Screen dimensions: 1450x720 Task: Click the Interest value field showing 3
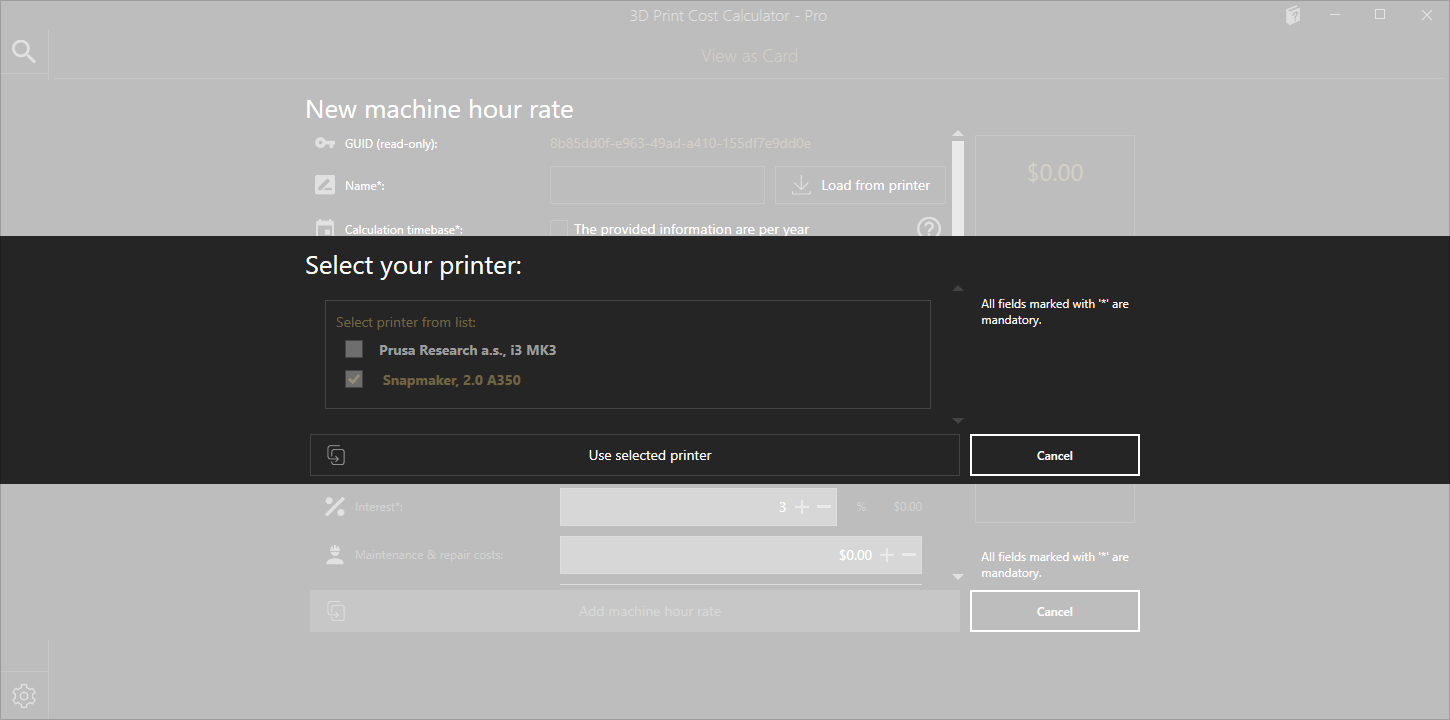pyautogui.click(x=699, y=507)
